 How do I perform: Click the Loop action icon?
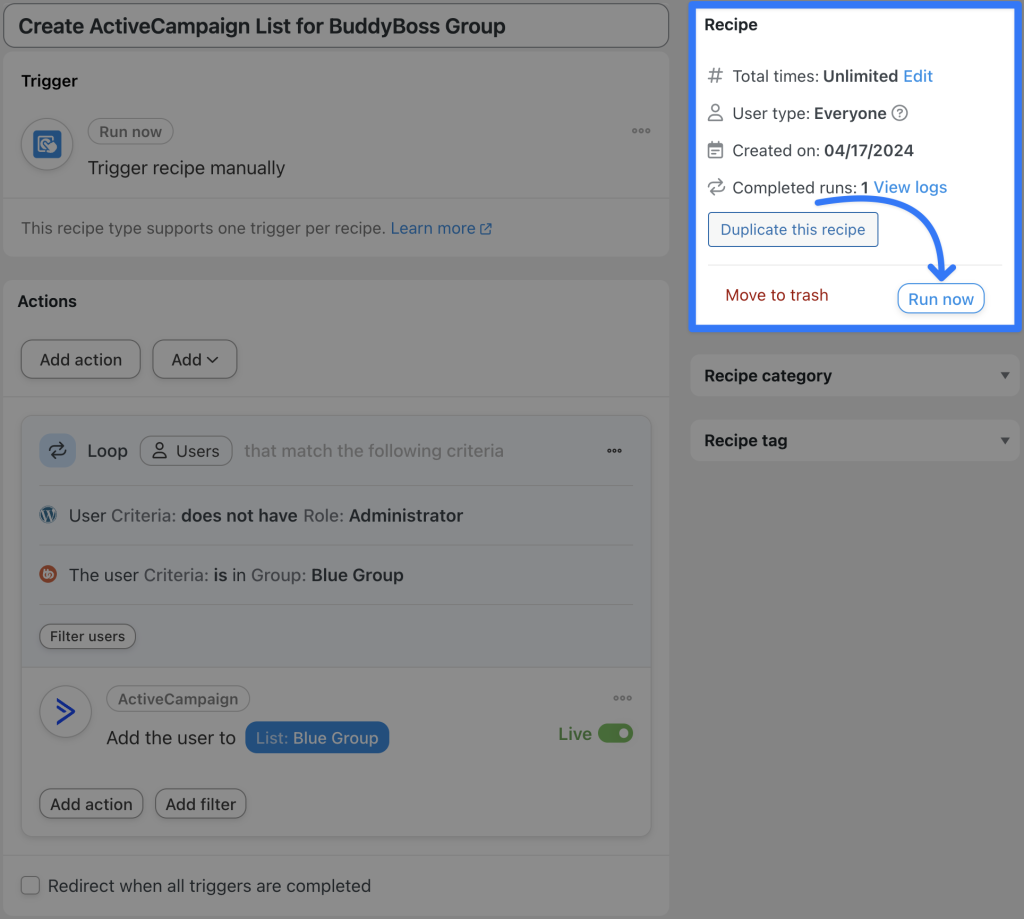point(57,450)
